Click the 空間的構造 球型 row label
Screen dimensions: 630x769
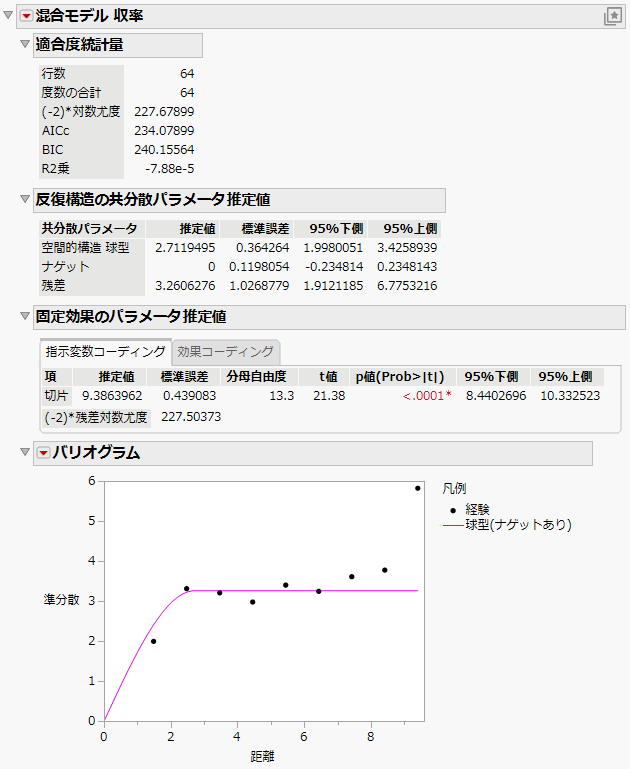[85, 248]
